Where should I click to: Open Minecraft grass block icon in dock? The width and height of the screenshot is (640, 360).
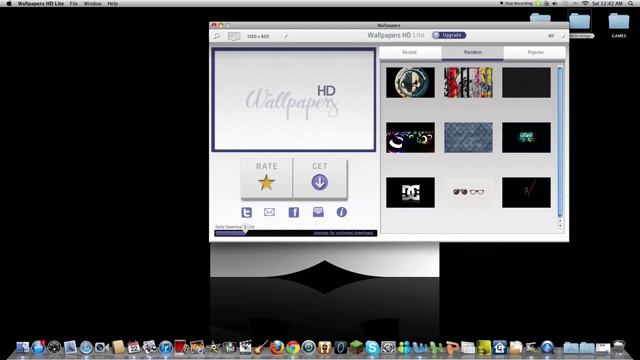click(x=356, y=347)
